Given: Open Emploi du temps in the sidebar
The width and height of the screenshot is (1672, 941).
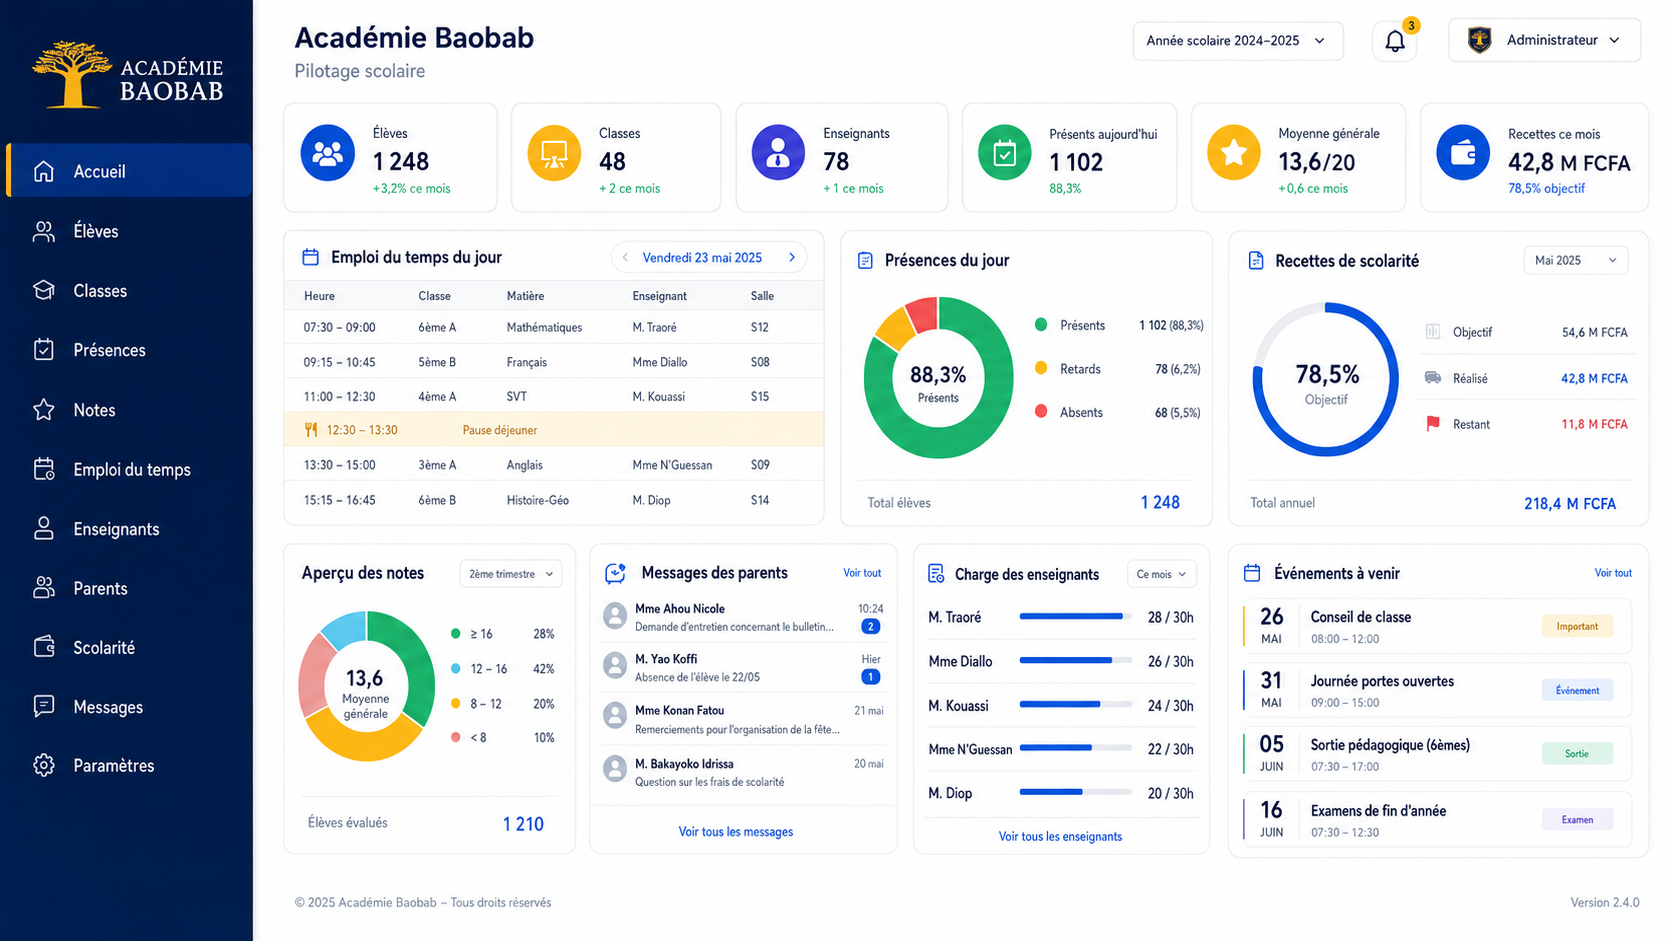Looking at the screenshot, I should pos(129,469).
